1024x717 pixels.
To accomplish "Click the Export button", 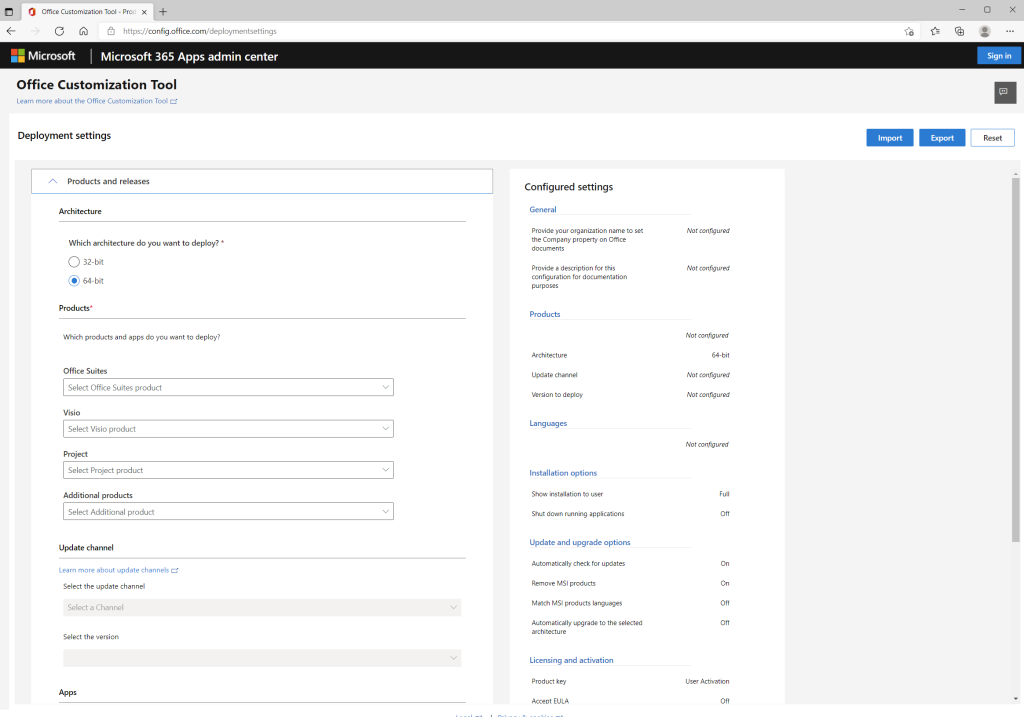I will click(x=942, y=138).
